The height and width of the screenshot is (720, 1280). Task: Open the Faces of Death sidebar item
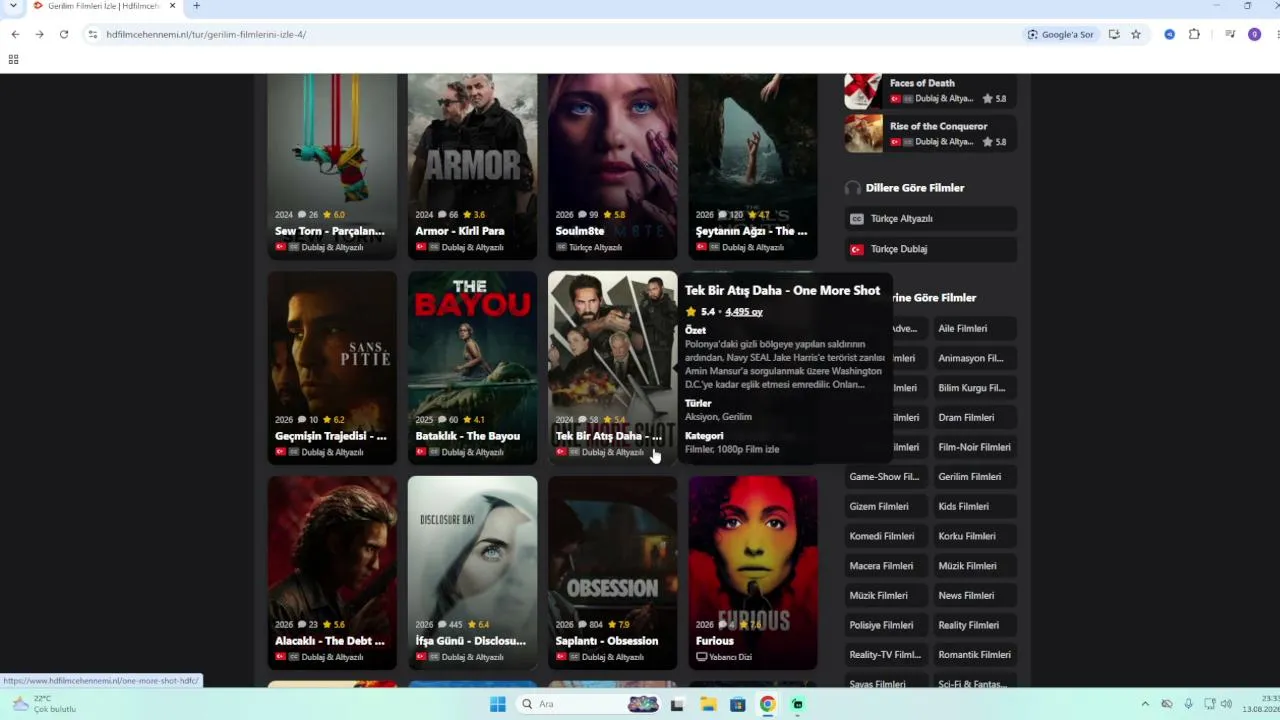(930, 91)
